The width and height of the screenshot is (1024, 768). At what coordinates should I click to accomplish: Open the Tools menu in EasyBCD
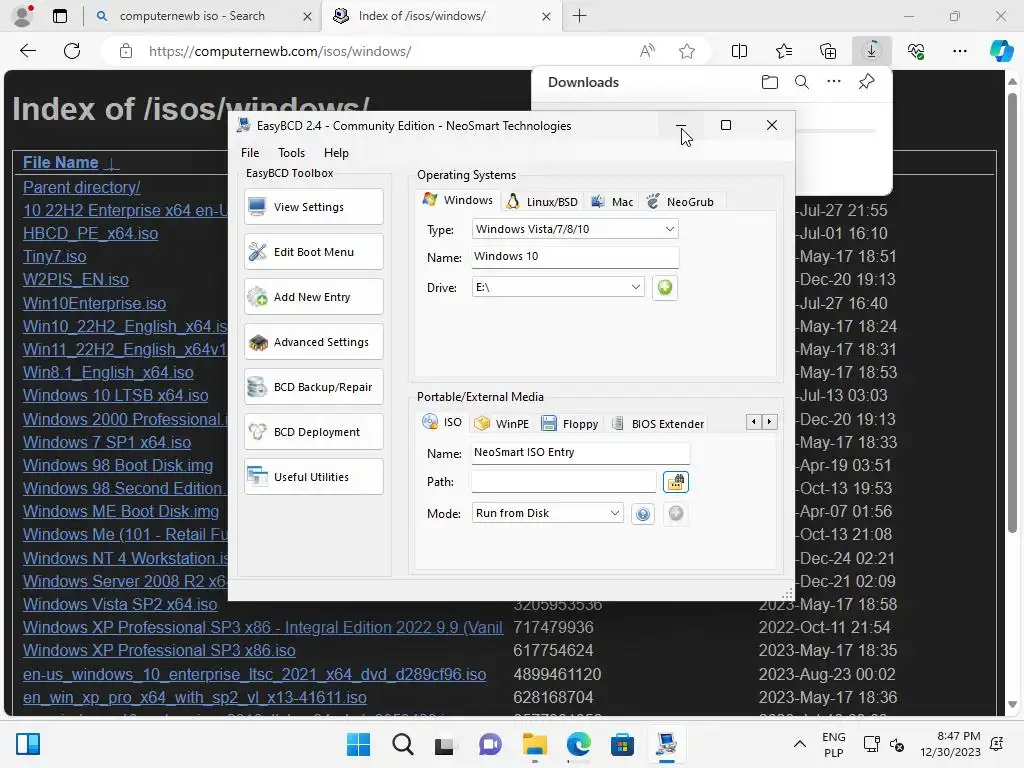(291, 153)
